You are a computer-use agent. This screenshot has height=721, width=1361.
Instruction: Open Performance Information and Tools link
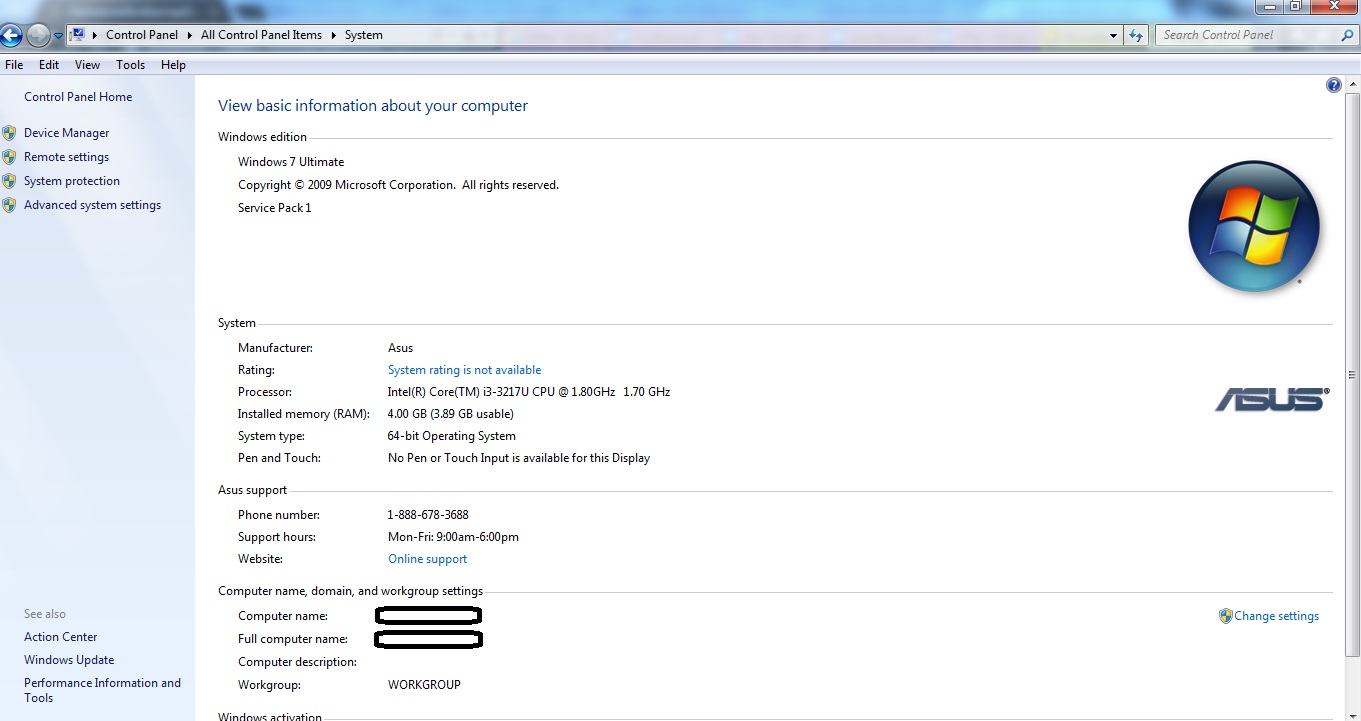pyautogui.click(x=102, y=690)
